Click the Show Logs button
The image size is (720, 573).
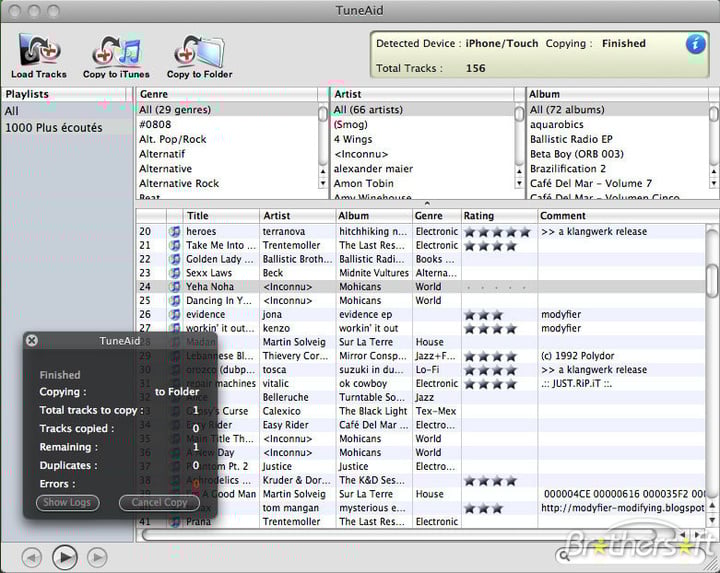[x=67, y=503]
